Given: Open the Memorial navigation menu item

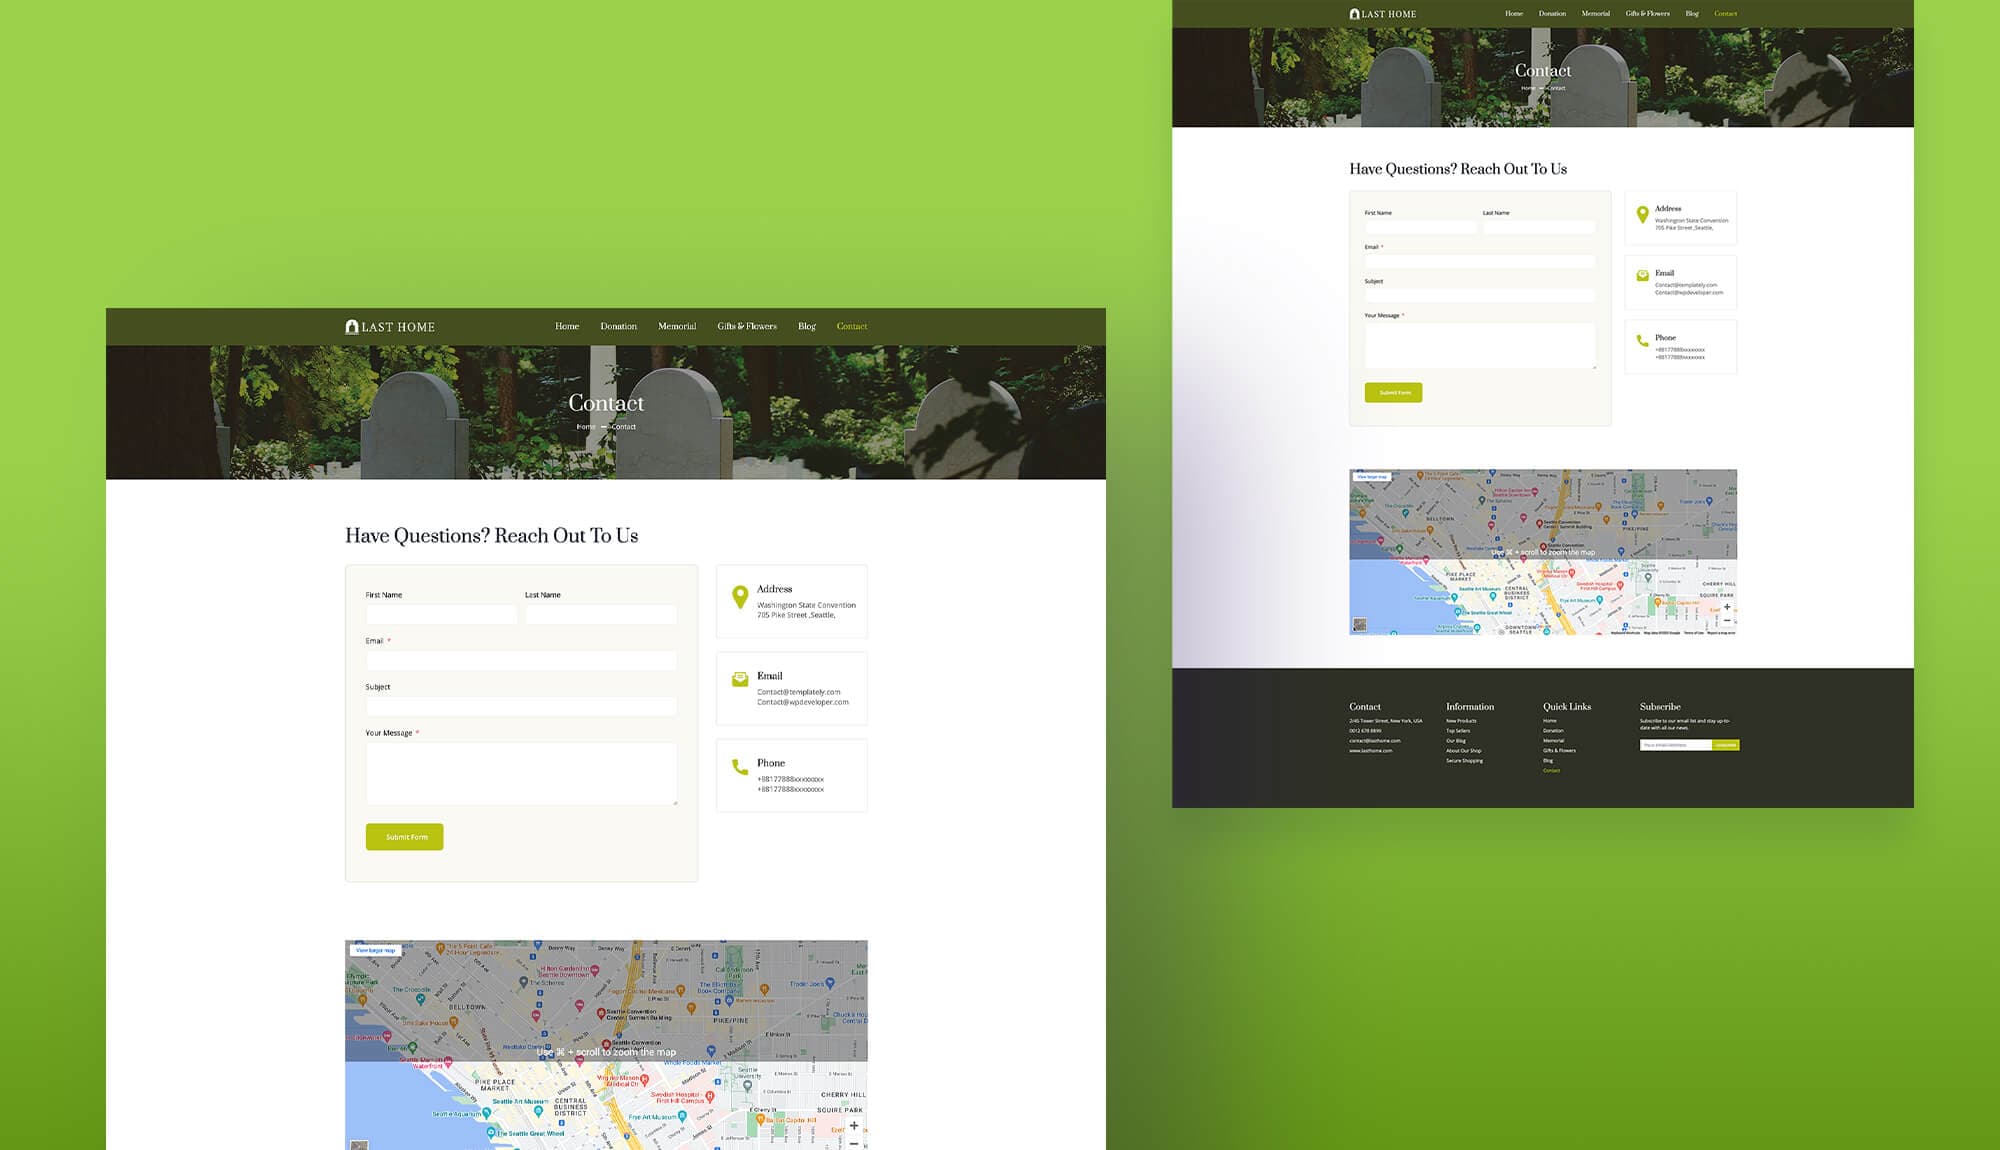Looking at the screenshot, I should click(677, 326).
